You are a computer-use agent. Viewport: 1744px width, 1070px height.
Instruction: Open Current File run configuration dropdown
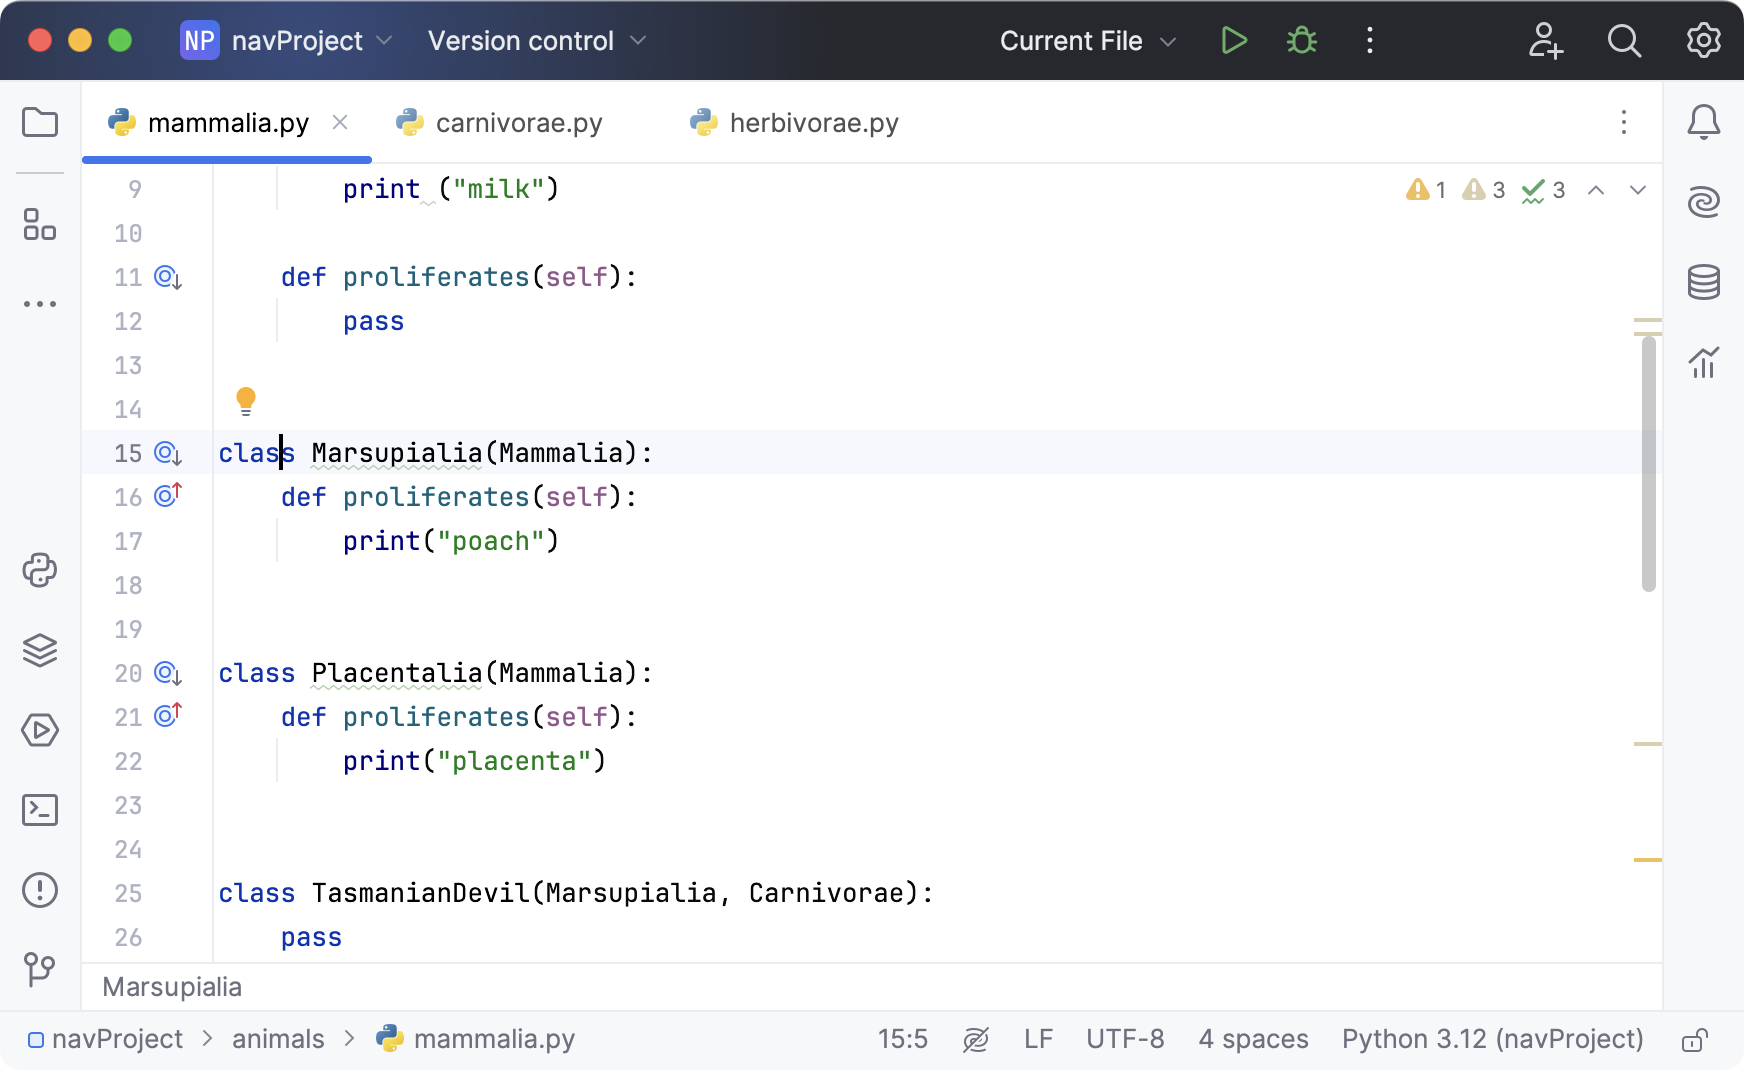point(1087,41)
